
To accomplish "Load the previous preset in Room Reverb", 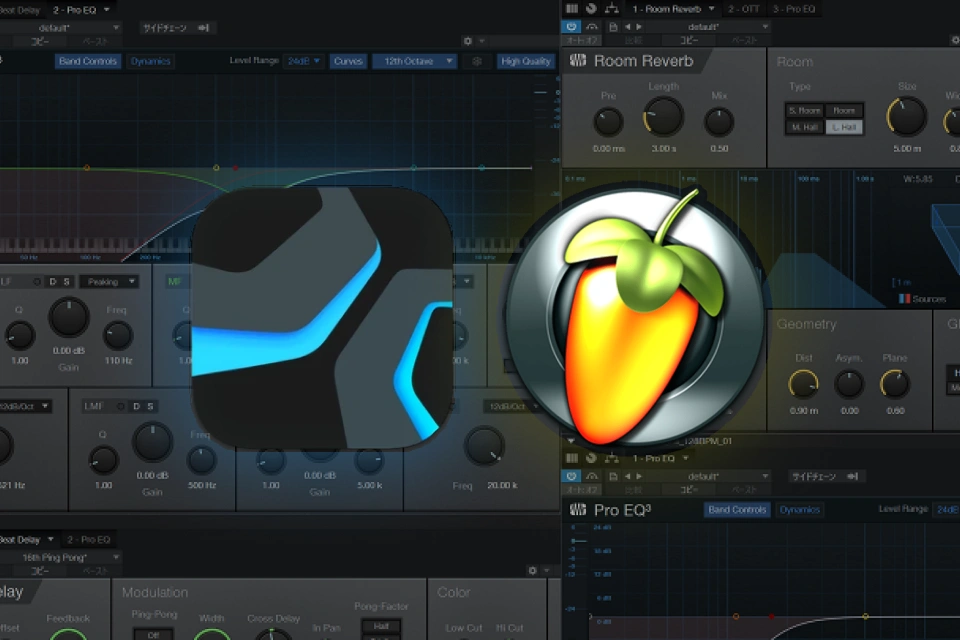I will (628, 27).
